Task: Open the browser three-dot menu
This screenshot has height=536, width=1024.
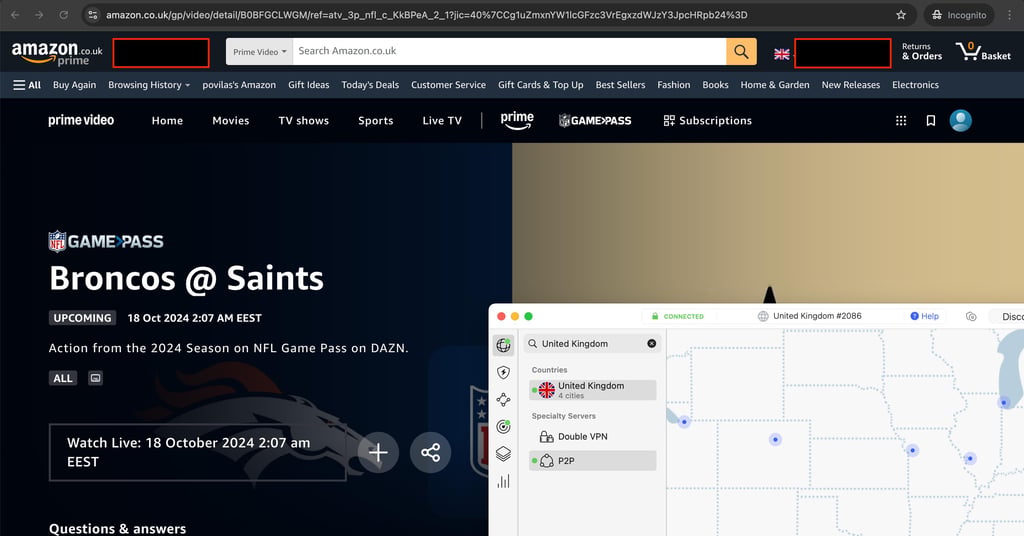Action: (x=1009, y=14)
